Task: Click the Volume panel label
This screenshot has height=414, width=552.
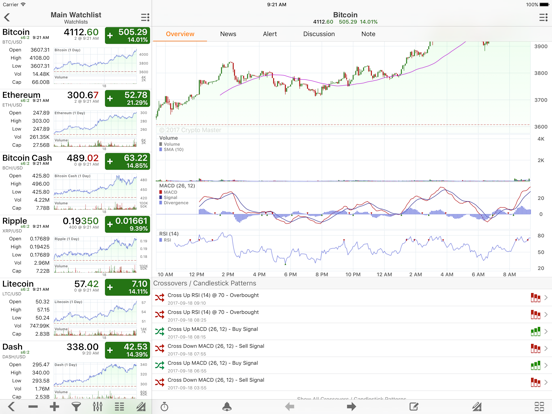Action: [169, 138]
